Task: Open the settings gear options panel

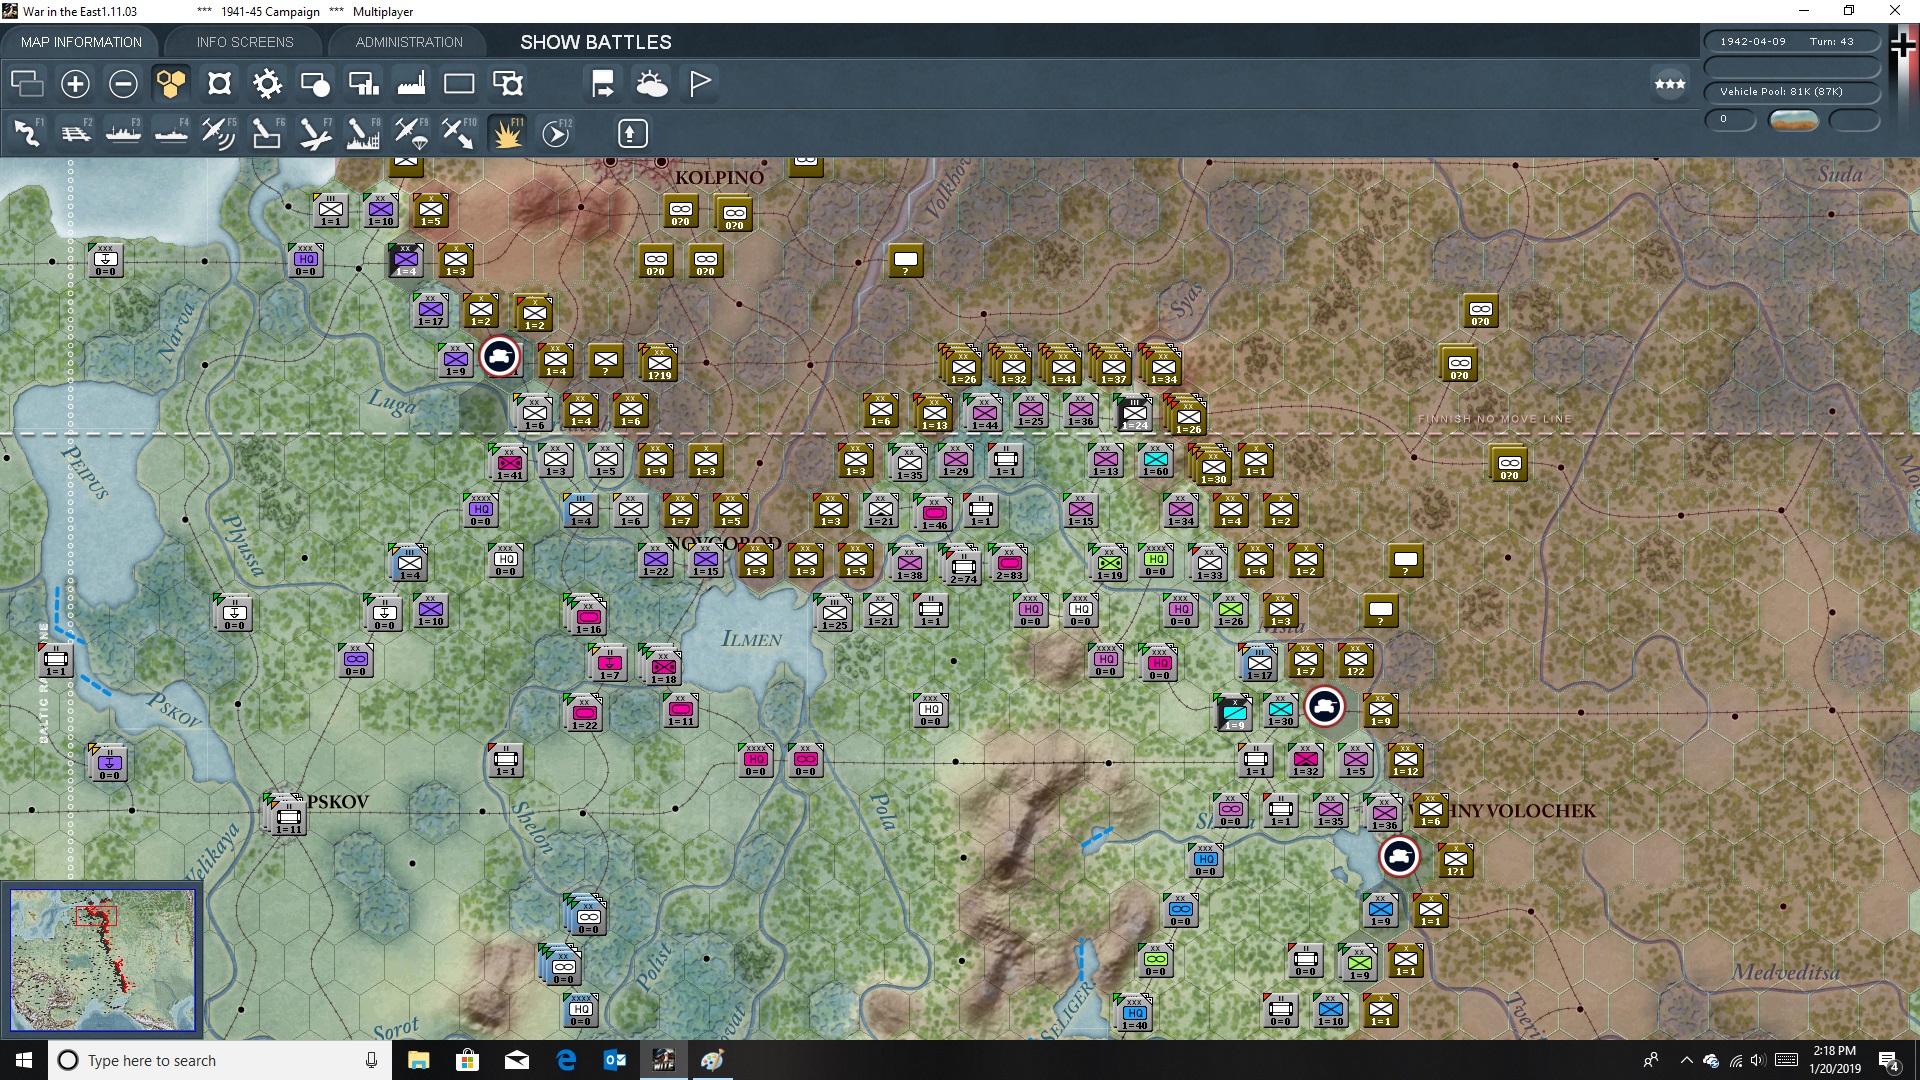Action: tap(267, 84)
